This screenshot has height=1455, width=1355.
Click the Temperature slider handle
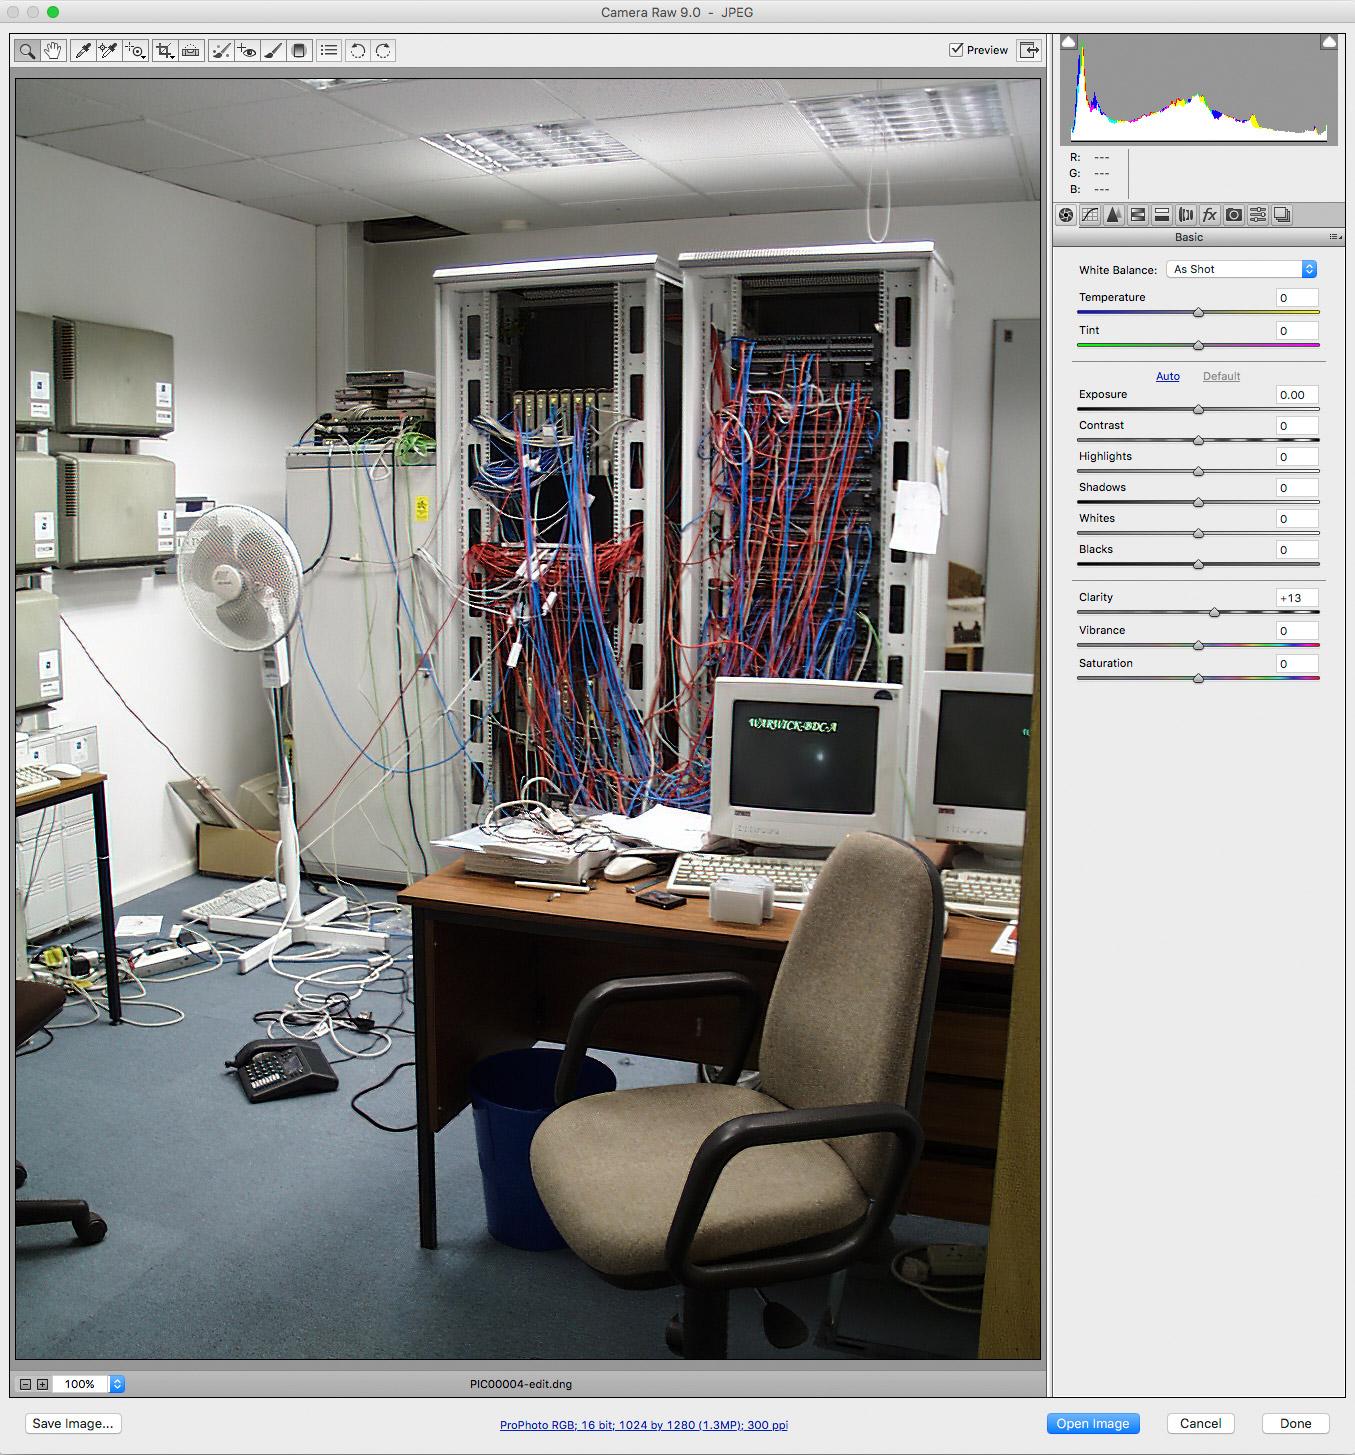pyautogui.click(x=1198, y=312)
